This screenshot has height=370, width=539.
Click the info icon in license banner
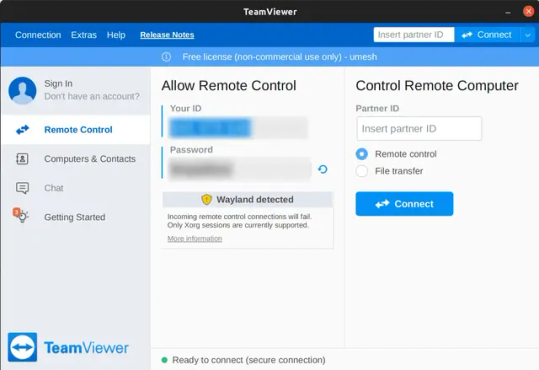click(x=166, y=57)
